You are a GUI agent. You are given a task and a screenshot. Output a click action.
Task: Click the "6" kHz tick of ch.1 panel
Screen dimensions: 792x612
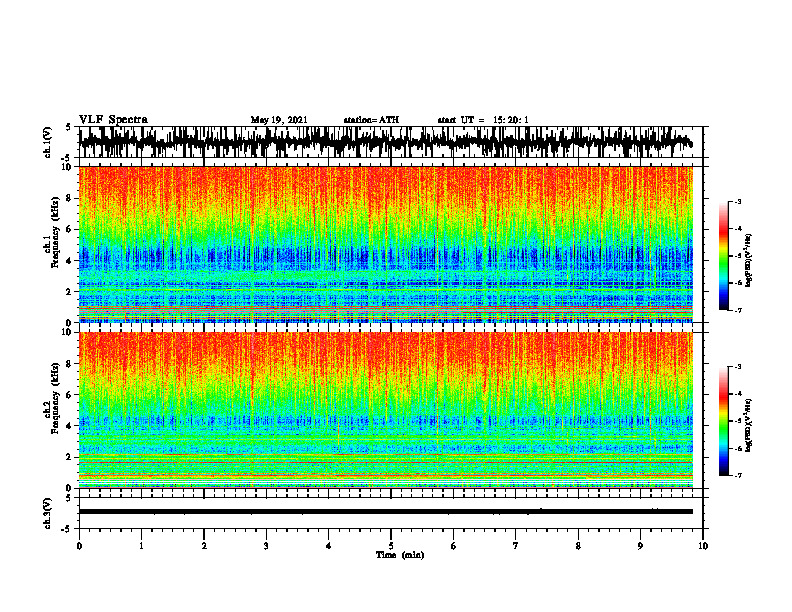click(70, 229)
